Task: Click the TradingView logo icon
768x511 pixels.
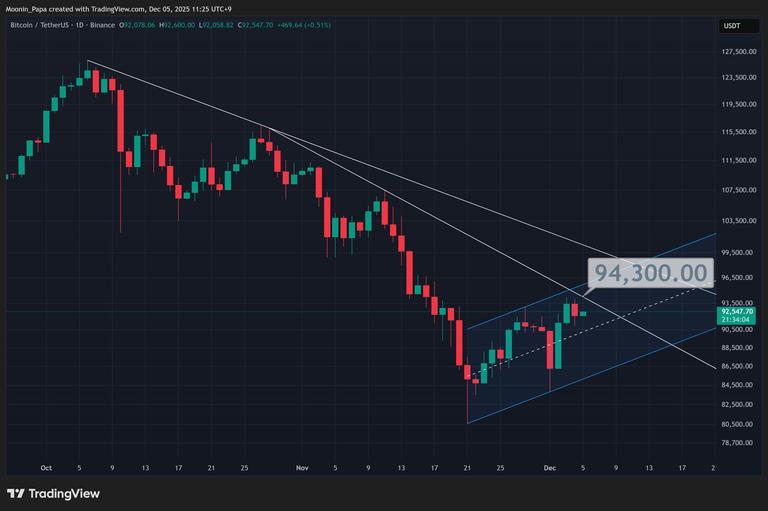Action: pos(16,493)
